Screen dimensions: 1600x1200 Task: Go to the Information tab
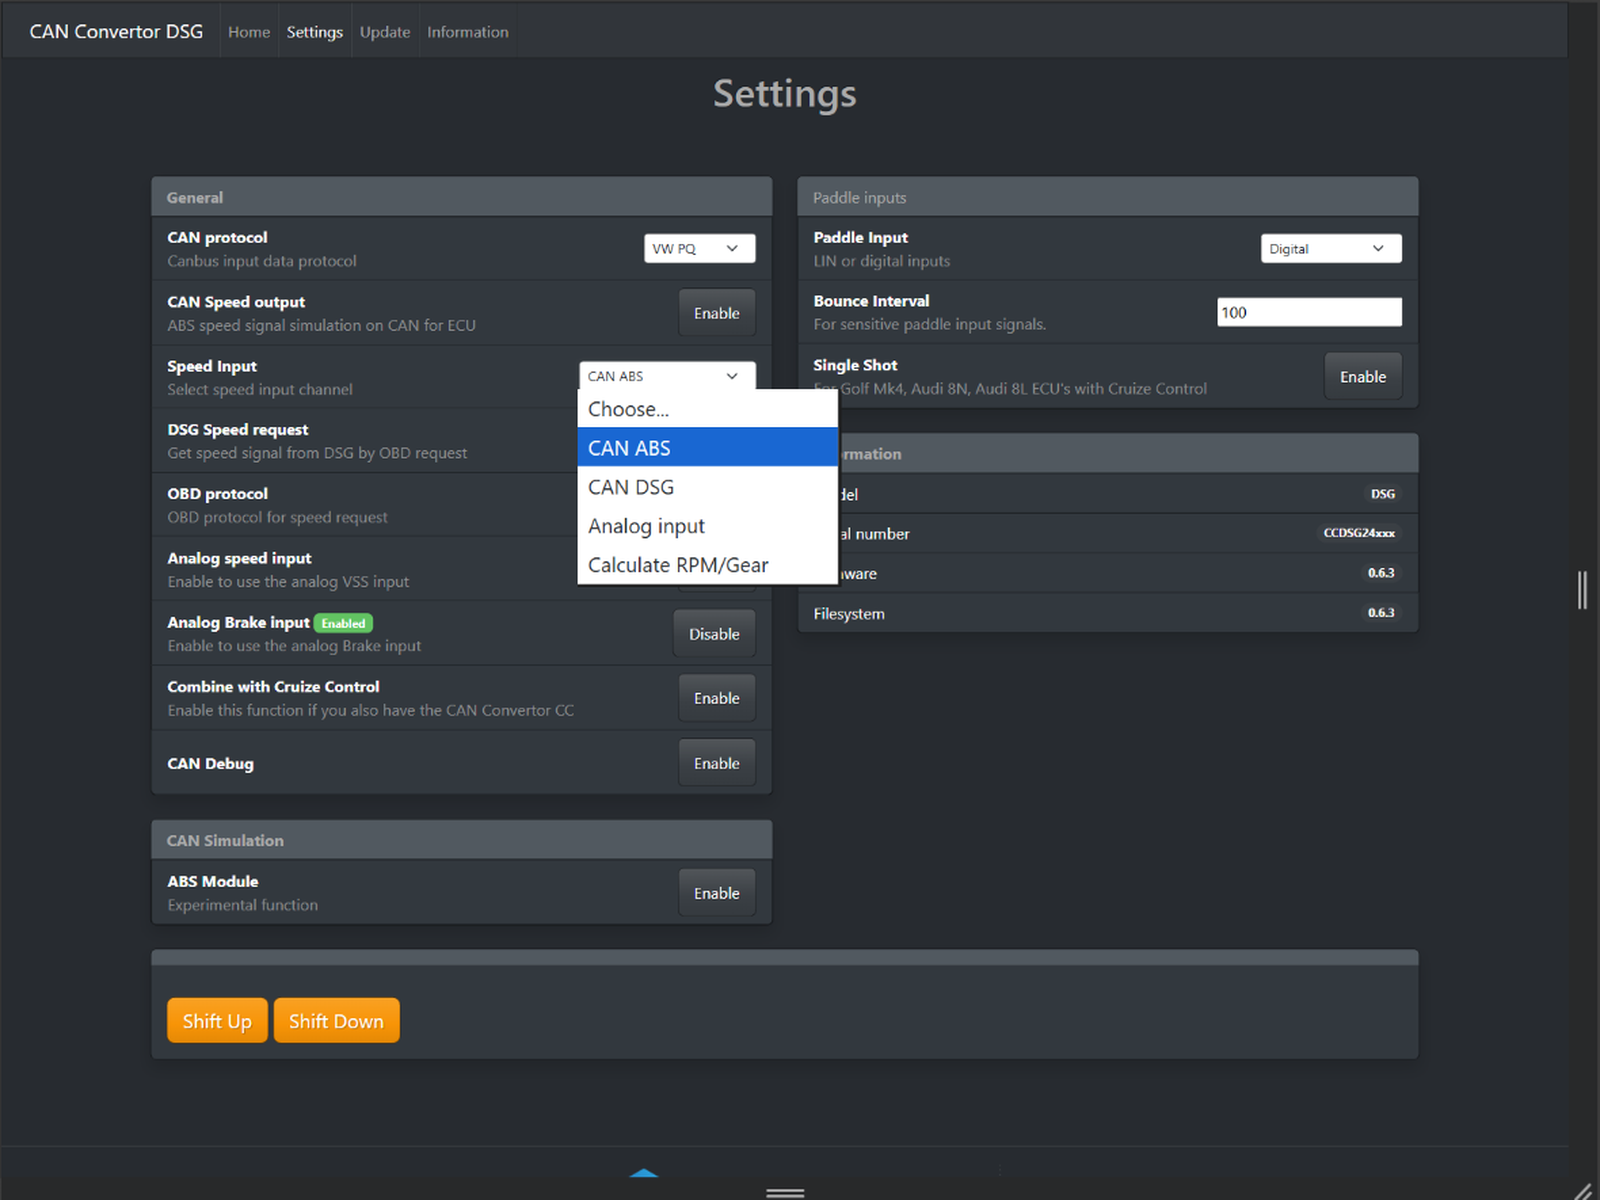[467, 32]
